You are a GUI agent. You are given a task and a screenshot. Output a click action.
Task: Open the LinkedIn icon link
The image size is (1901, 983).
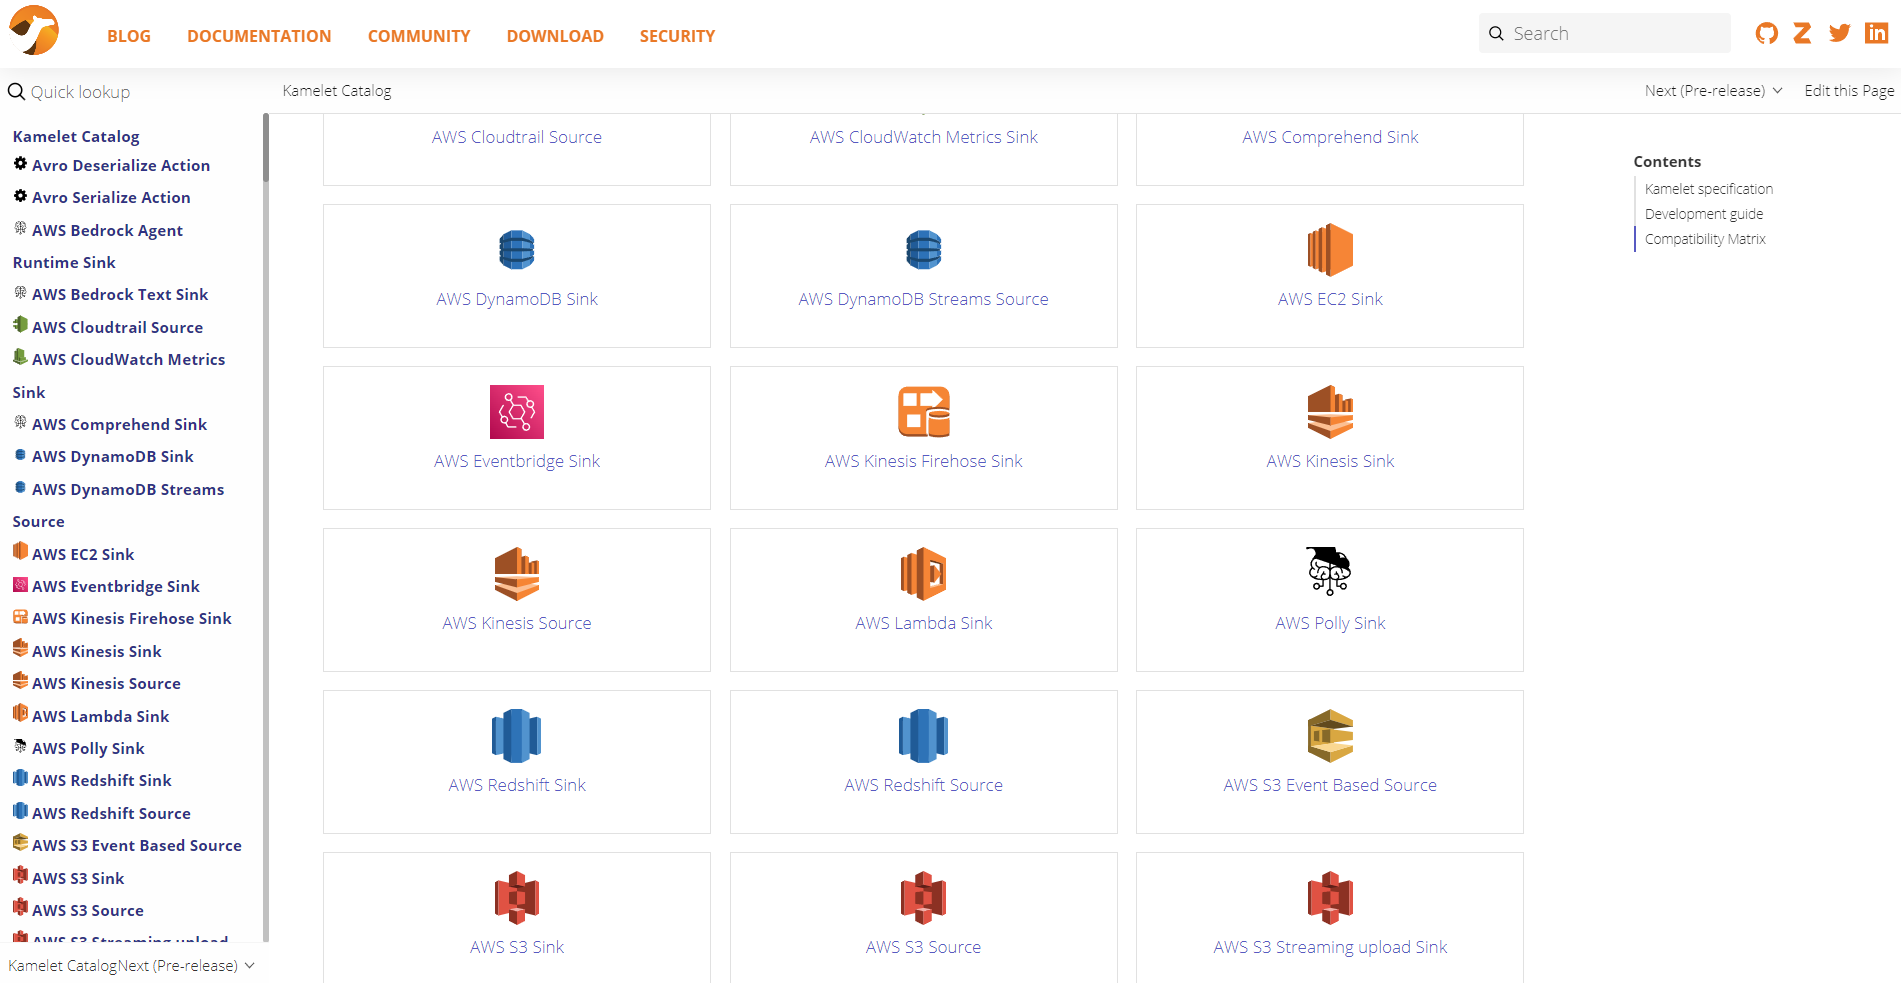(1876, 33)
